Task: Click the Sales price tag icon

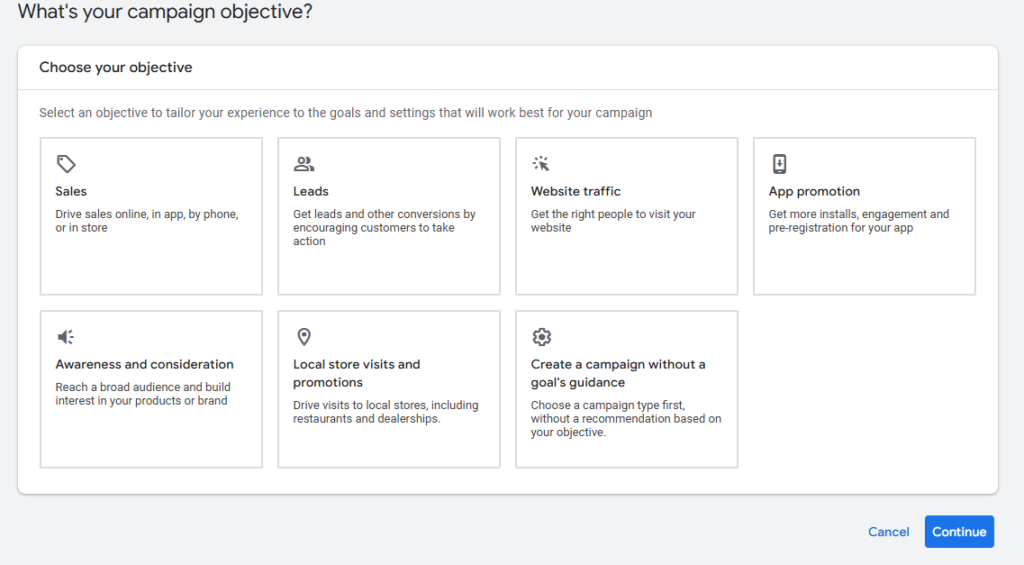Action: tap(66, 164)
